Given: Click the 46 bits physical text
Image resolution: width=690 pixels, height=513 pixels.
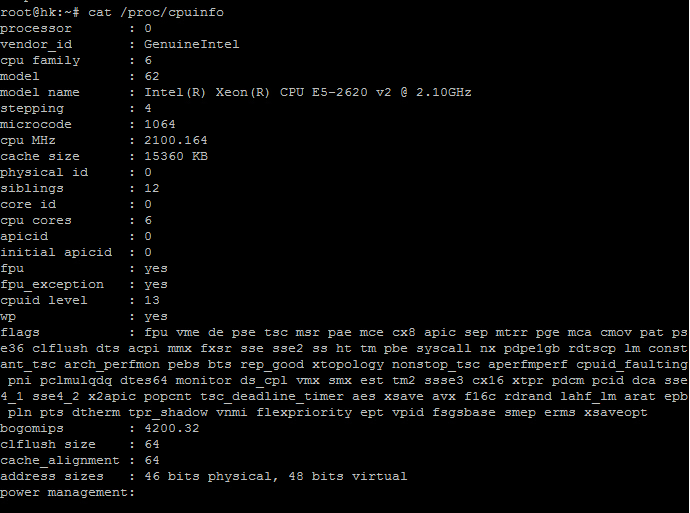Looking at the screenshot, I should point(211,476).
